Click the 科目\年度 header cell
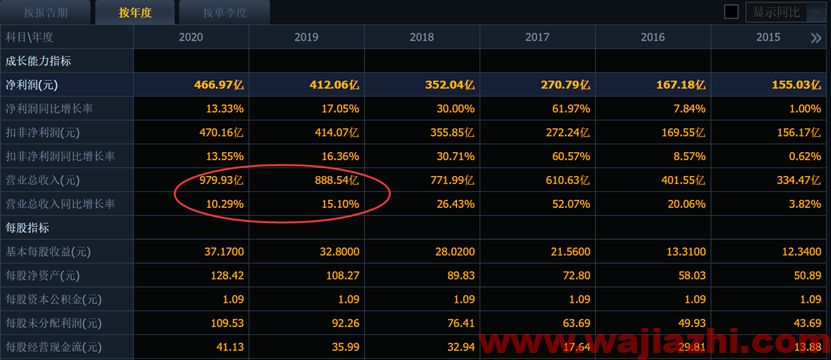The height and width of the screenshot is (360, 831). tap(67, 37)
